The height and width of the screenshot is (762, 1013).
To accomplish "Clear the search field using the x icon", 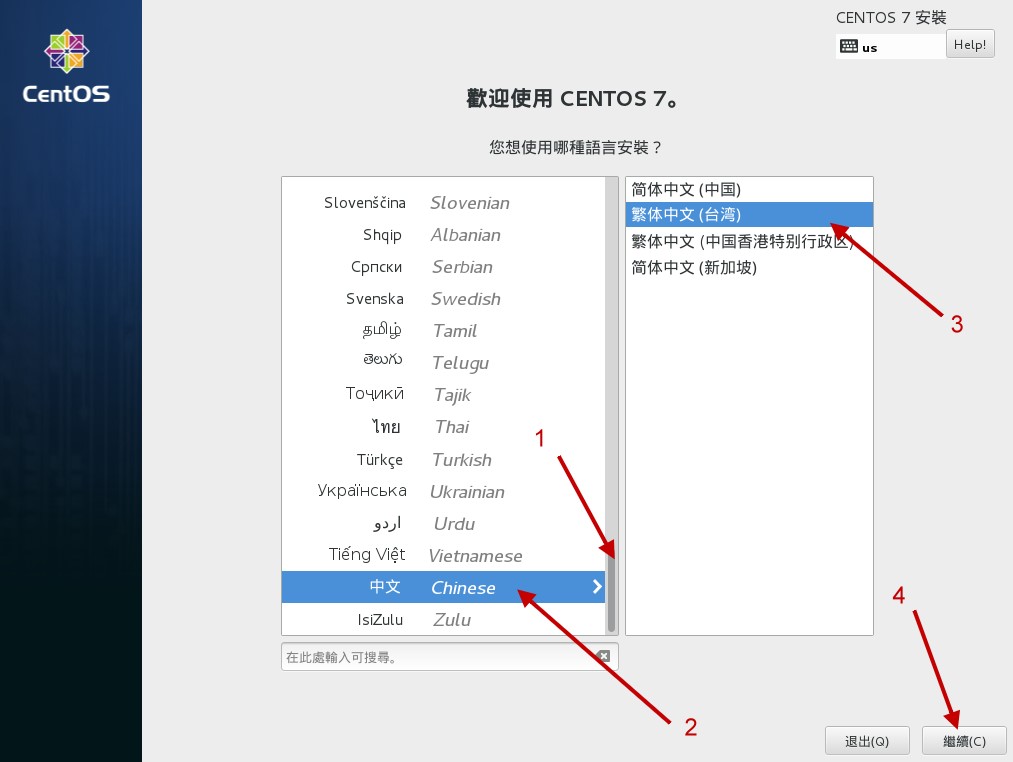I will point(603,656).
